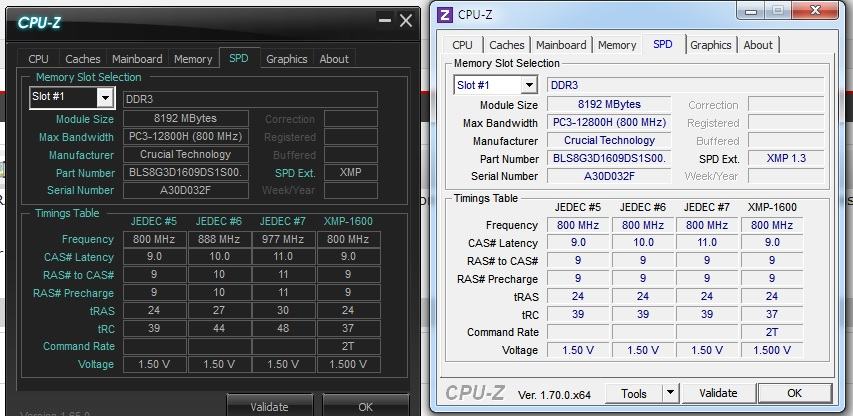This screenshot has width=853, height=416.
Task: Expand Slot #1 dropdown in dark CPU-Z window
Action: click(106, 98)
